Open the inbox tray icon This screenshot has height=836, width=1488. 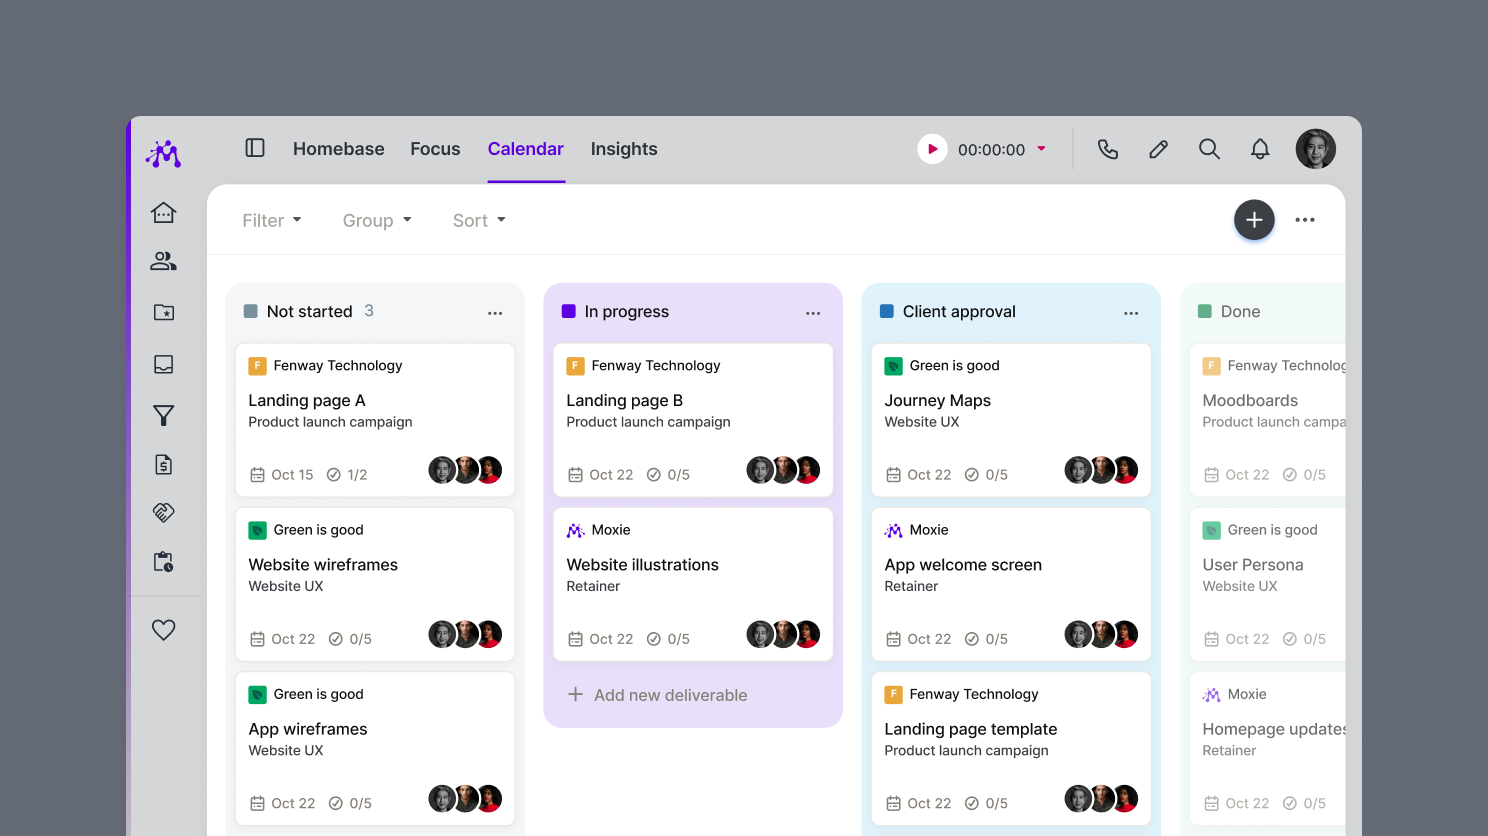(x=164, y=364)
